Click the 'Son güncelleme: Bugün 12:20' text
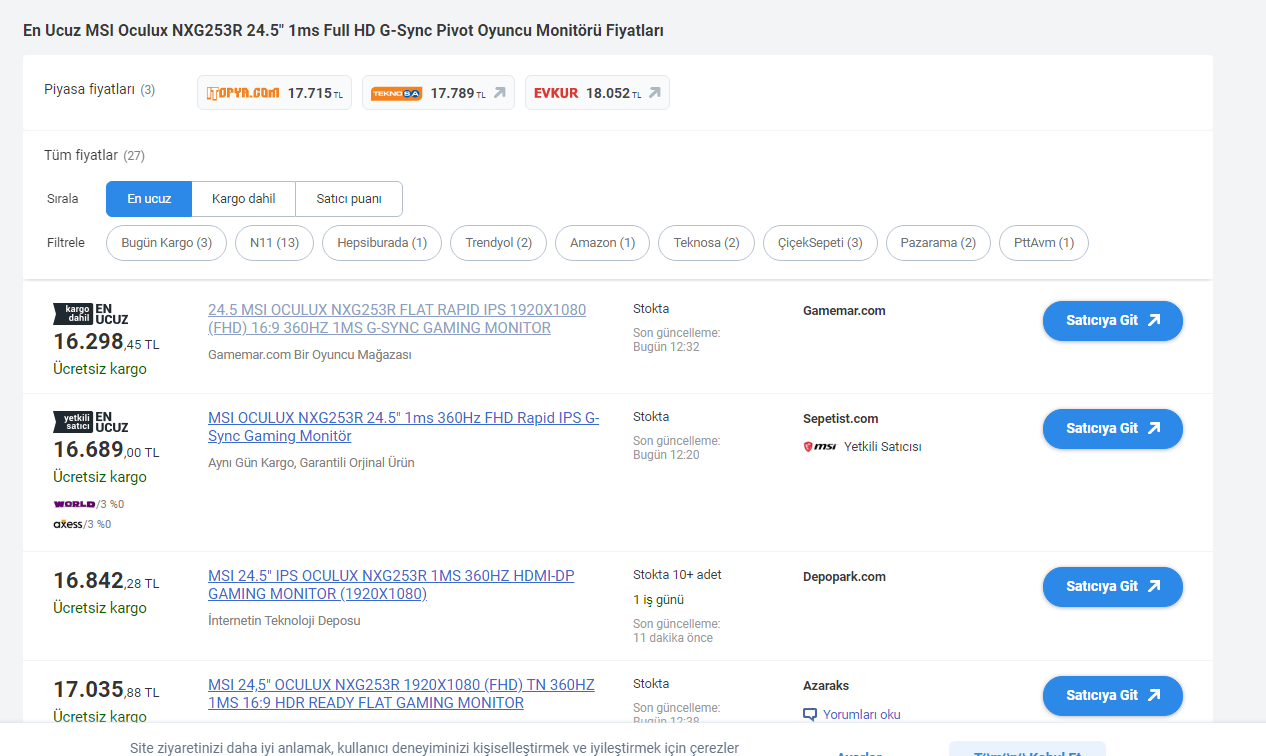The height and width of the screenshot is (756, 1266). coord(676,448)
